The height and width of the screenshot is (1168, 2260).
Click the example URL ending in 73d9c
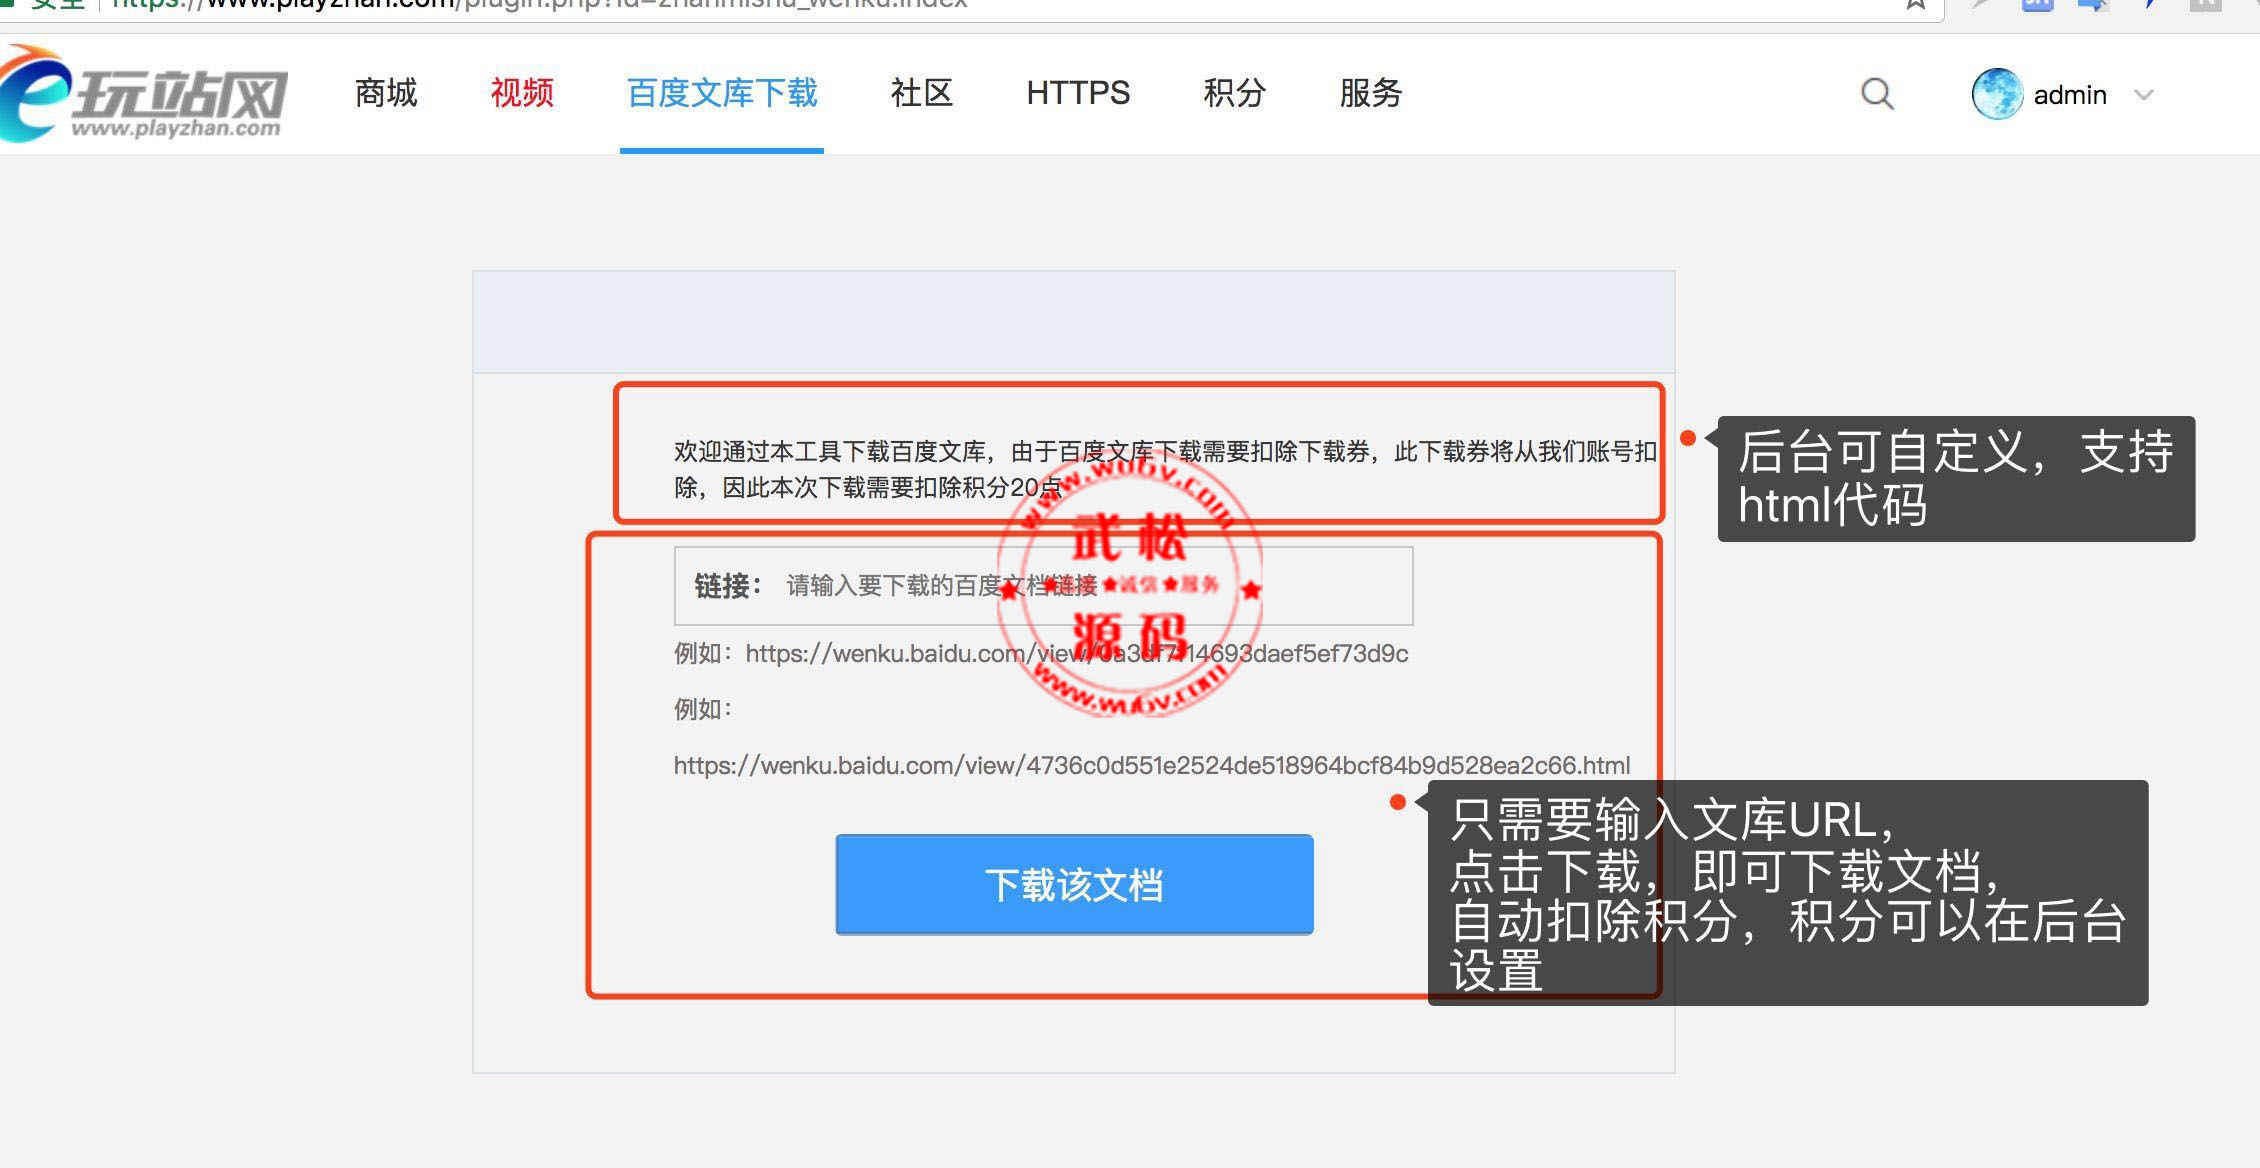[1077, 653]
